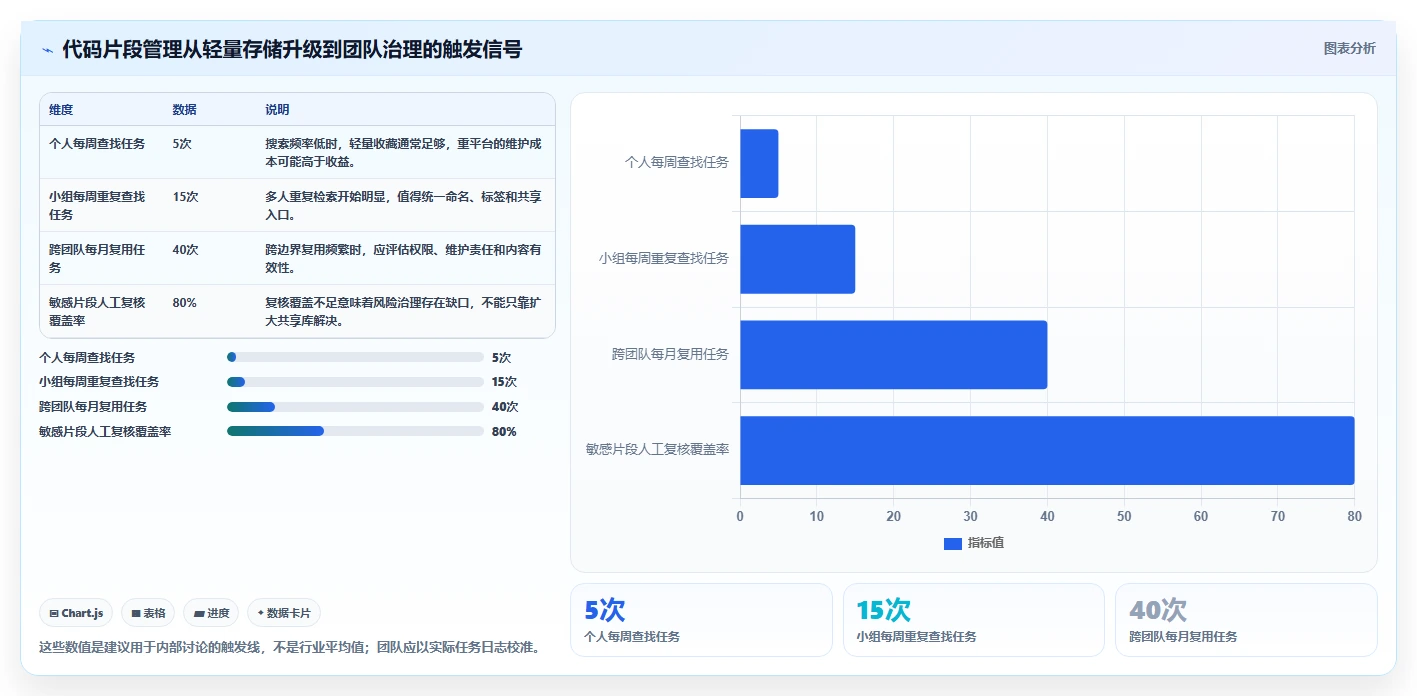This screenshot has width=1417, height=696.
Task: Click the 表格 tag chip
Action: tap(148, 613)
